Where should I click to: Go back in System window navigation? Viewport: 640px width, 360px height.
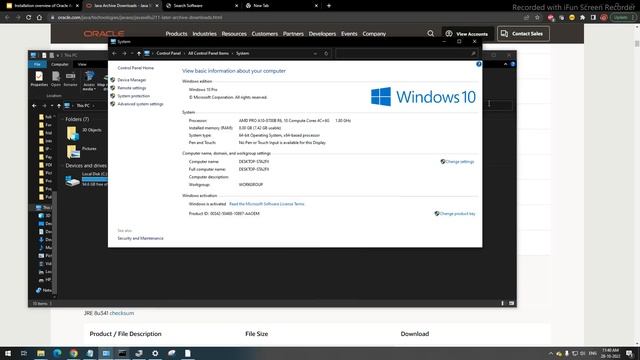pos(114,53)
